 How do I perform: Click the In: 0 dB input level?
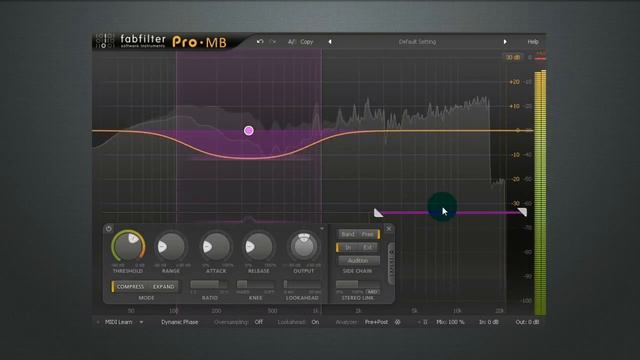[x=489, y=322]
